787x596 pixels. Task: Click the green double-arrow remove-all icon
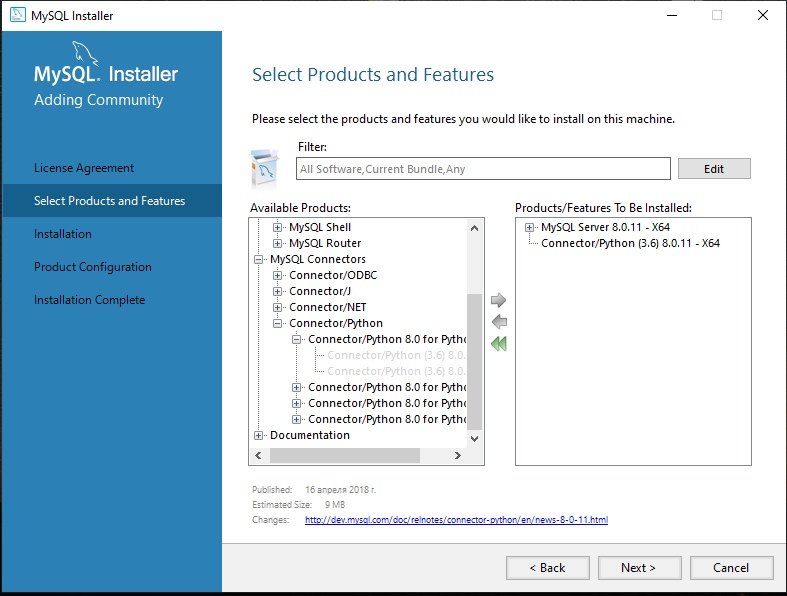(x=498, y=344)
